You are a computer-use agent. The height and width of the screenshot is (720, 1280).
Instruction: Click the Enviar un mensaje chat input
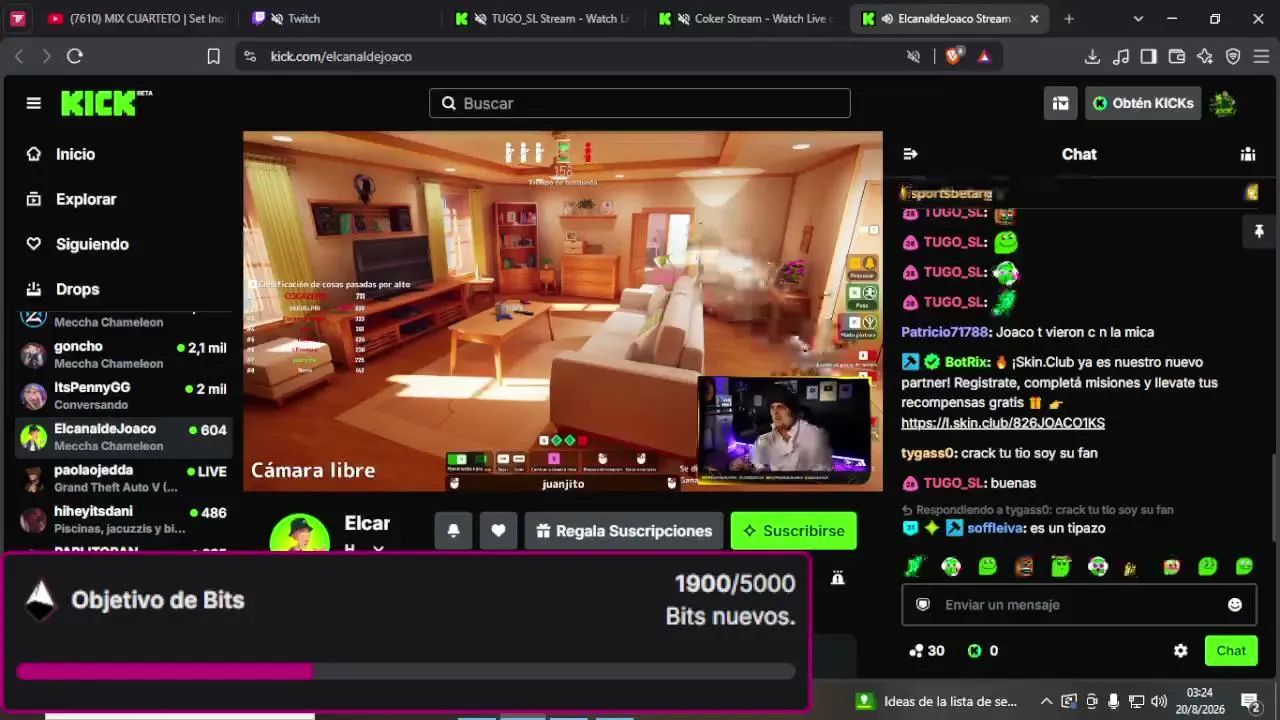[1079, 605]
